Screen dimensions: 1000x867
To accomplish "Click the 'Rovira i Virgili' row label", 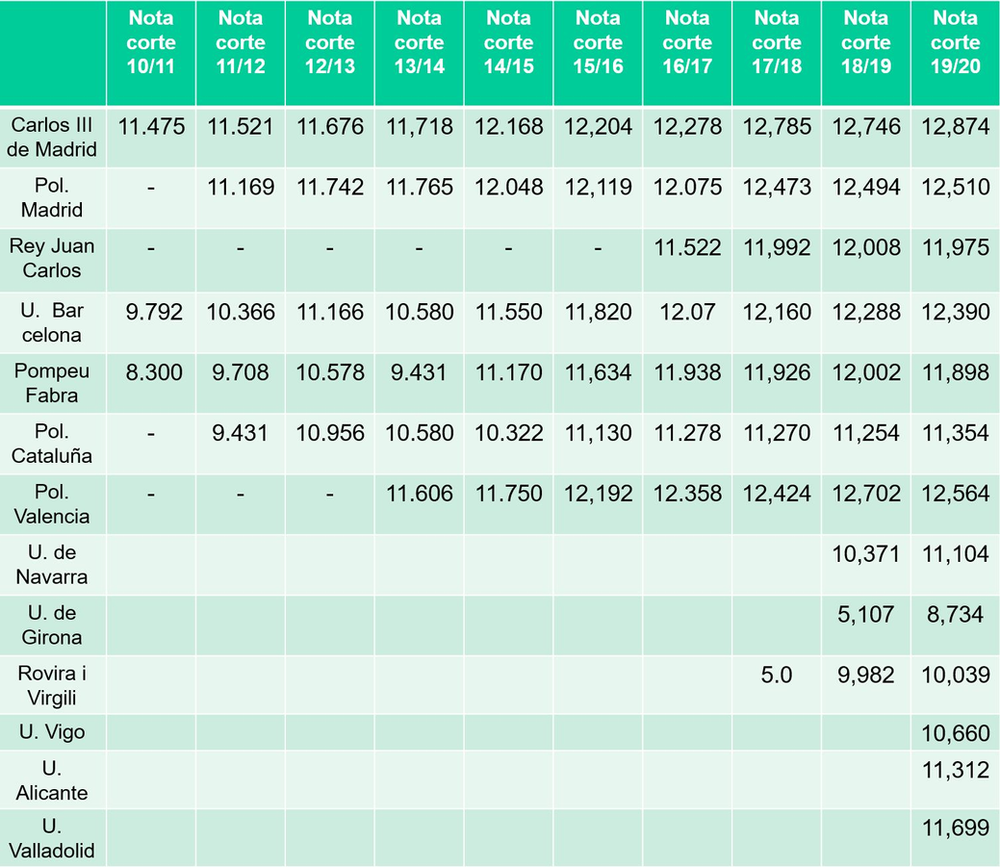I will point(52,686).
